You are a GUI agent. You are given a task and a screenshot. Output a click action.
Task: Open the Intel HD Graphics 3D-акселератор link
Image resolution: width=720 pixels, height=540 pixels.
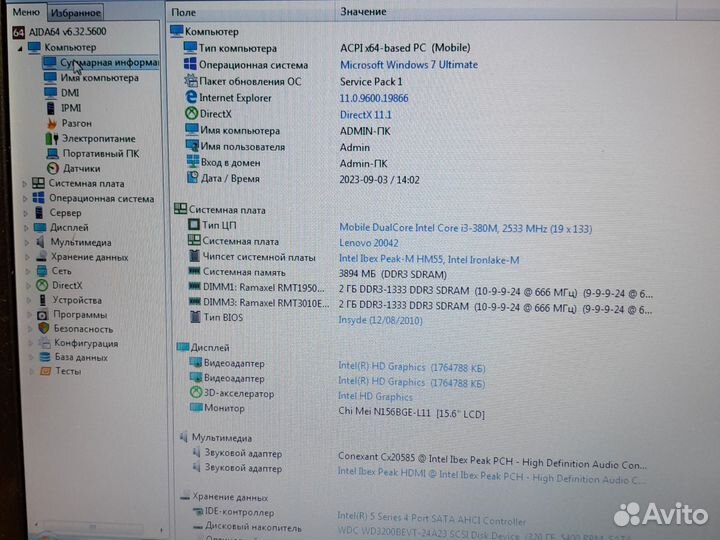[375, 396]
